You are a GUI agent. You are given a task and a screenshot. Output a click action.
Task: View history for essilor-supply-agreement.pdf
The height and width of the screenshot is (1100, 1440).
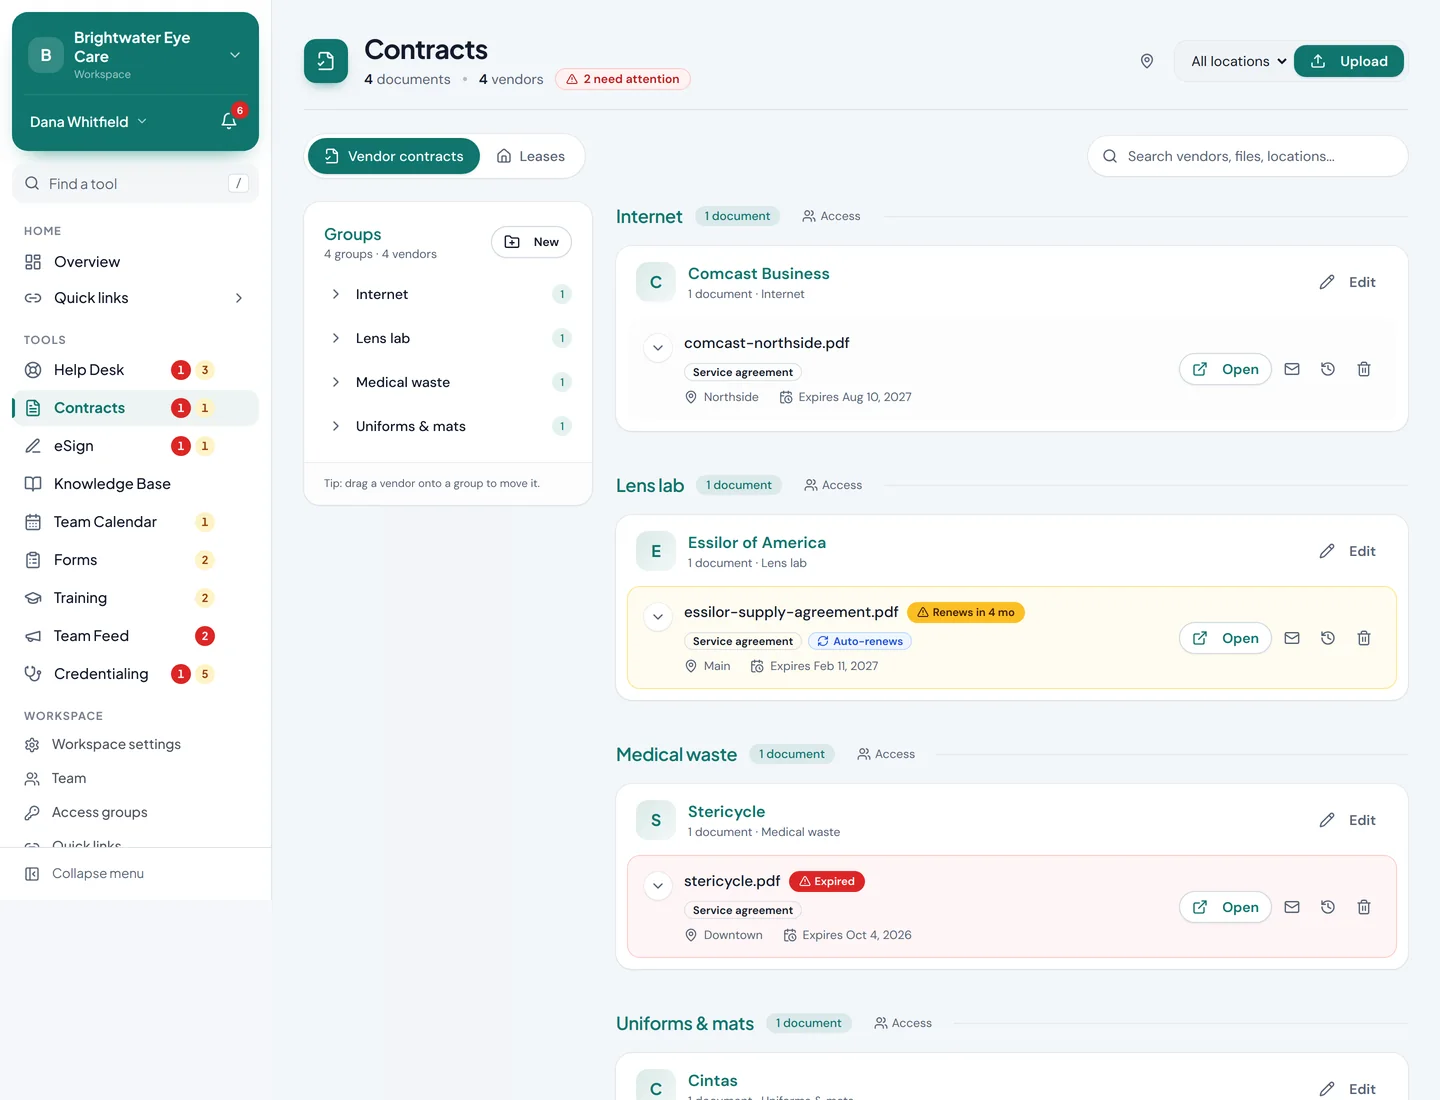tap(1328, 638)
